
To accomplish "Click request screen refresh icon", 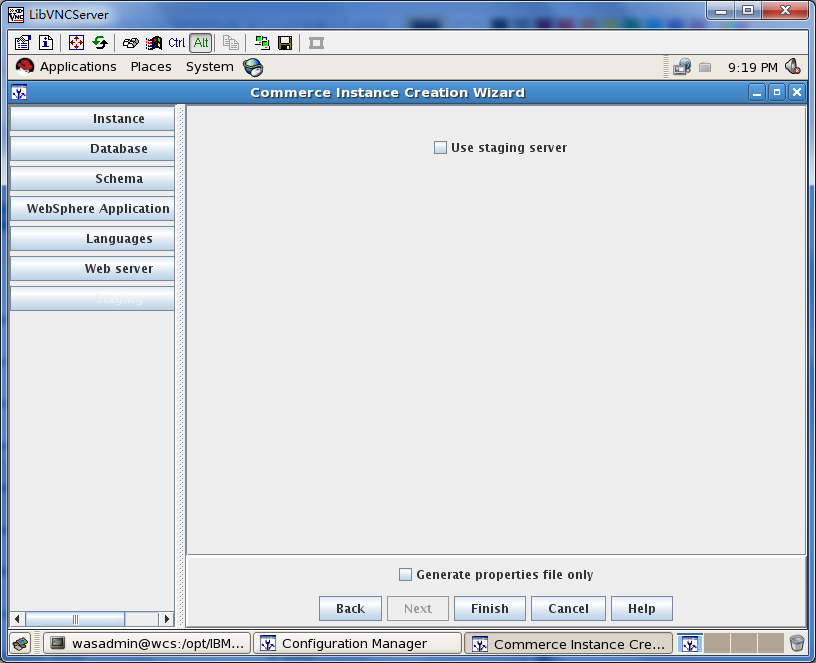I will [100, 43].
